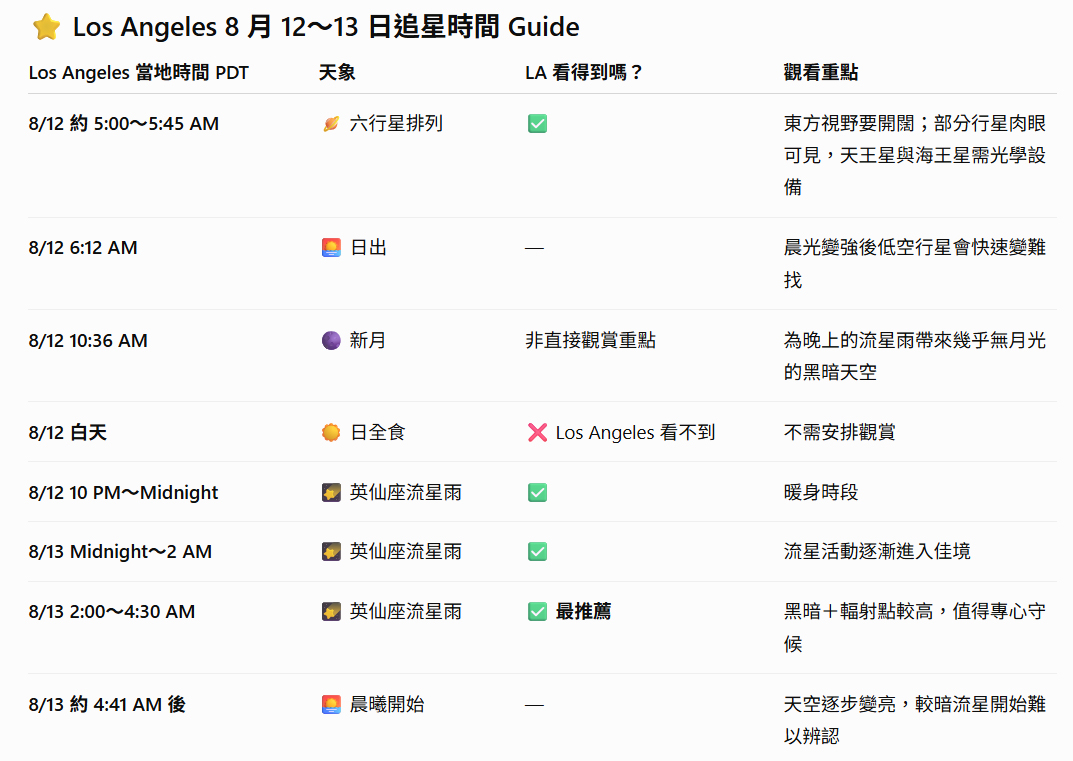Click the Los Angeles 當地時間 PDT header
The image size is (1073, 761).
138,73
